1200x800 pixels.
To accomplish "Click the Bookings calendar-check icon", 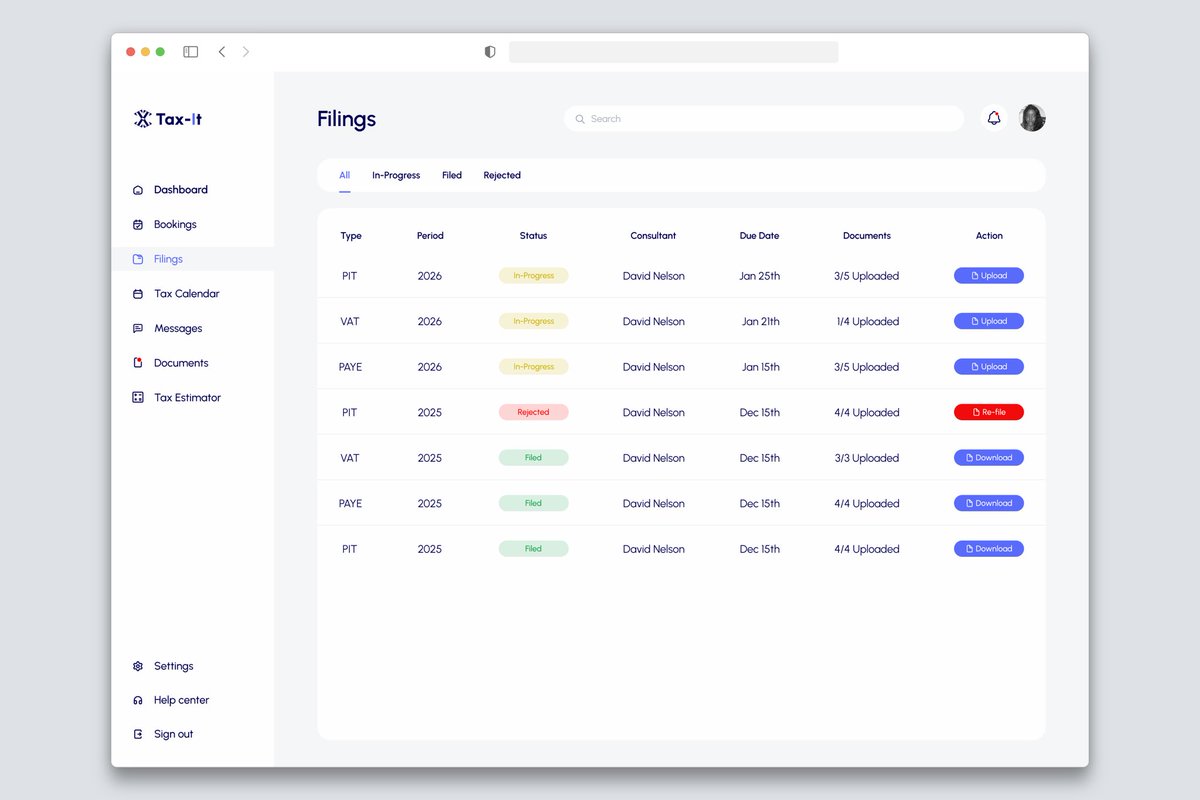I will (x=138, y=225).
